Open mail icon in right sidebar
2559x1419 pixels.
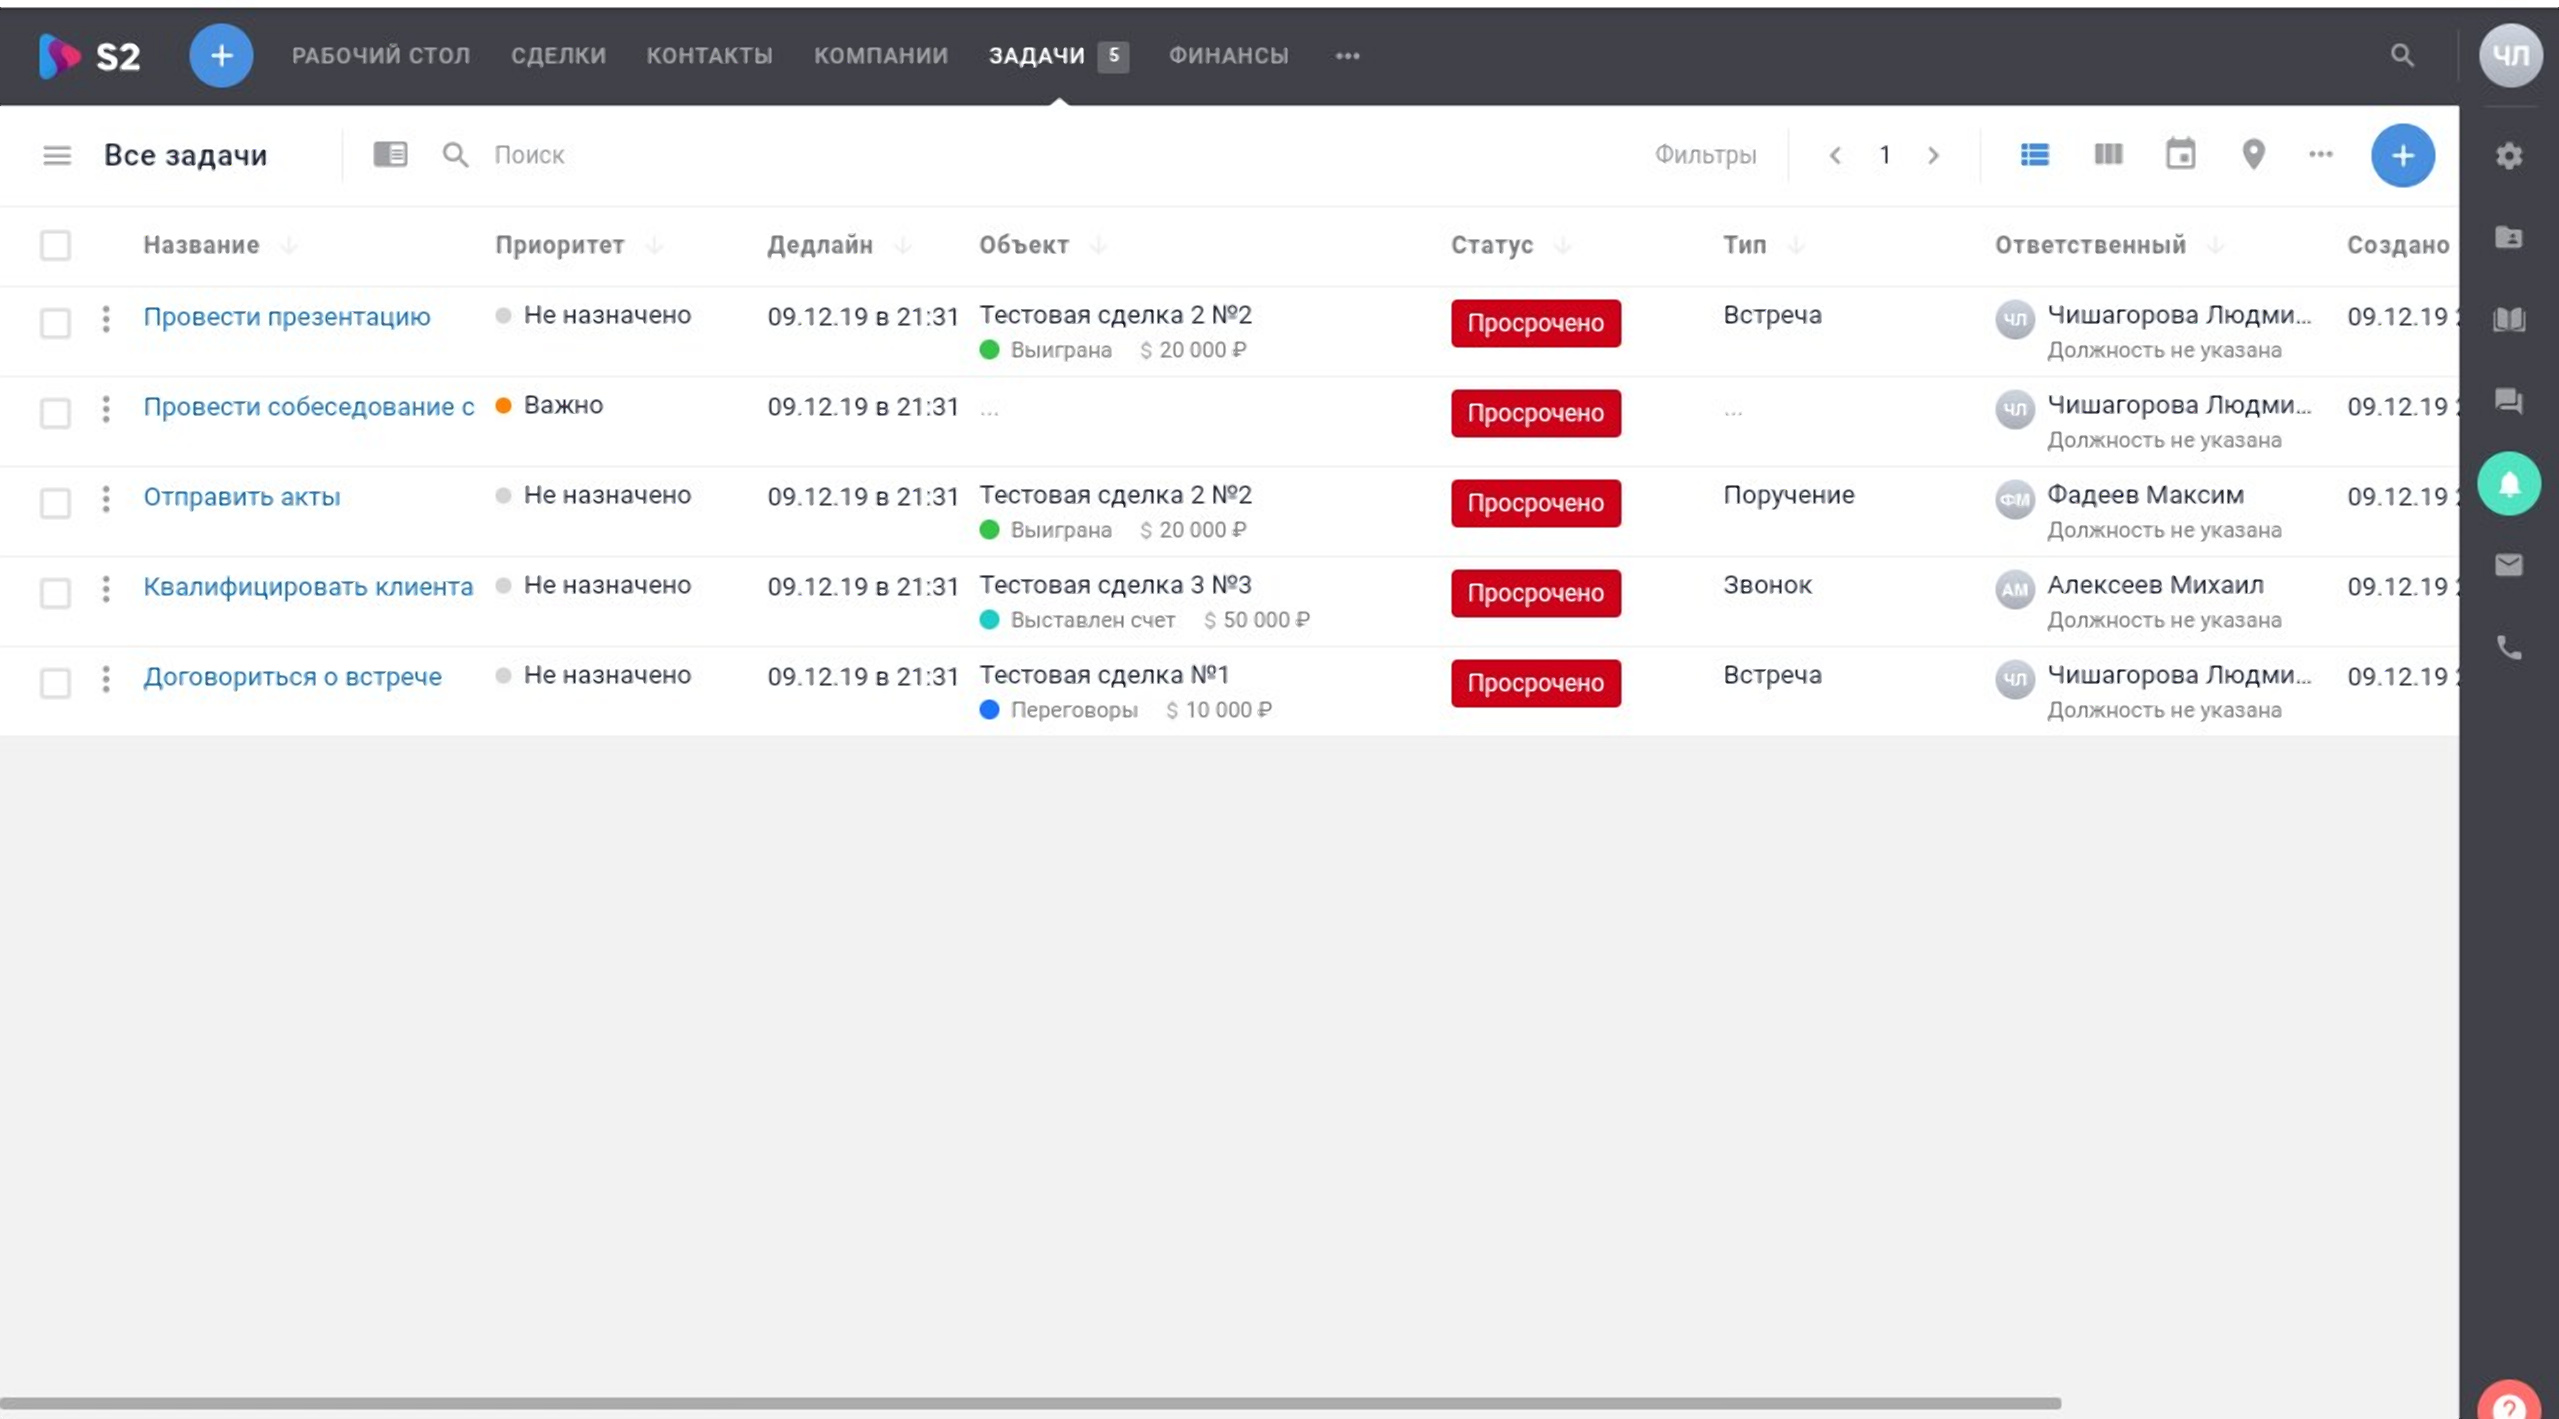(2508, 565)
